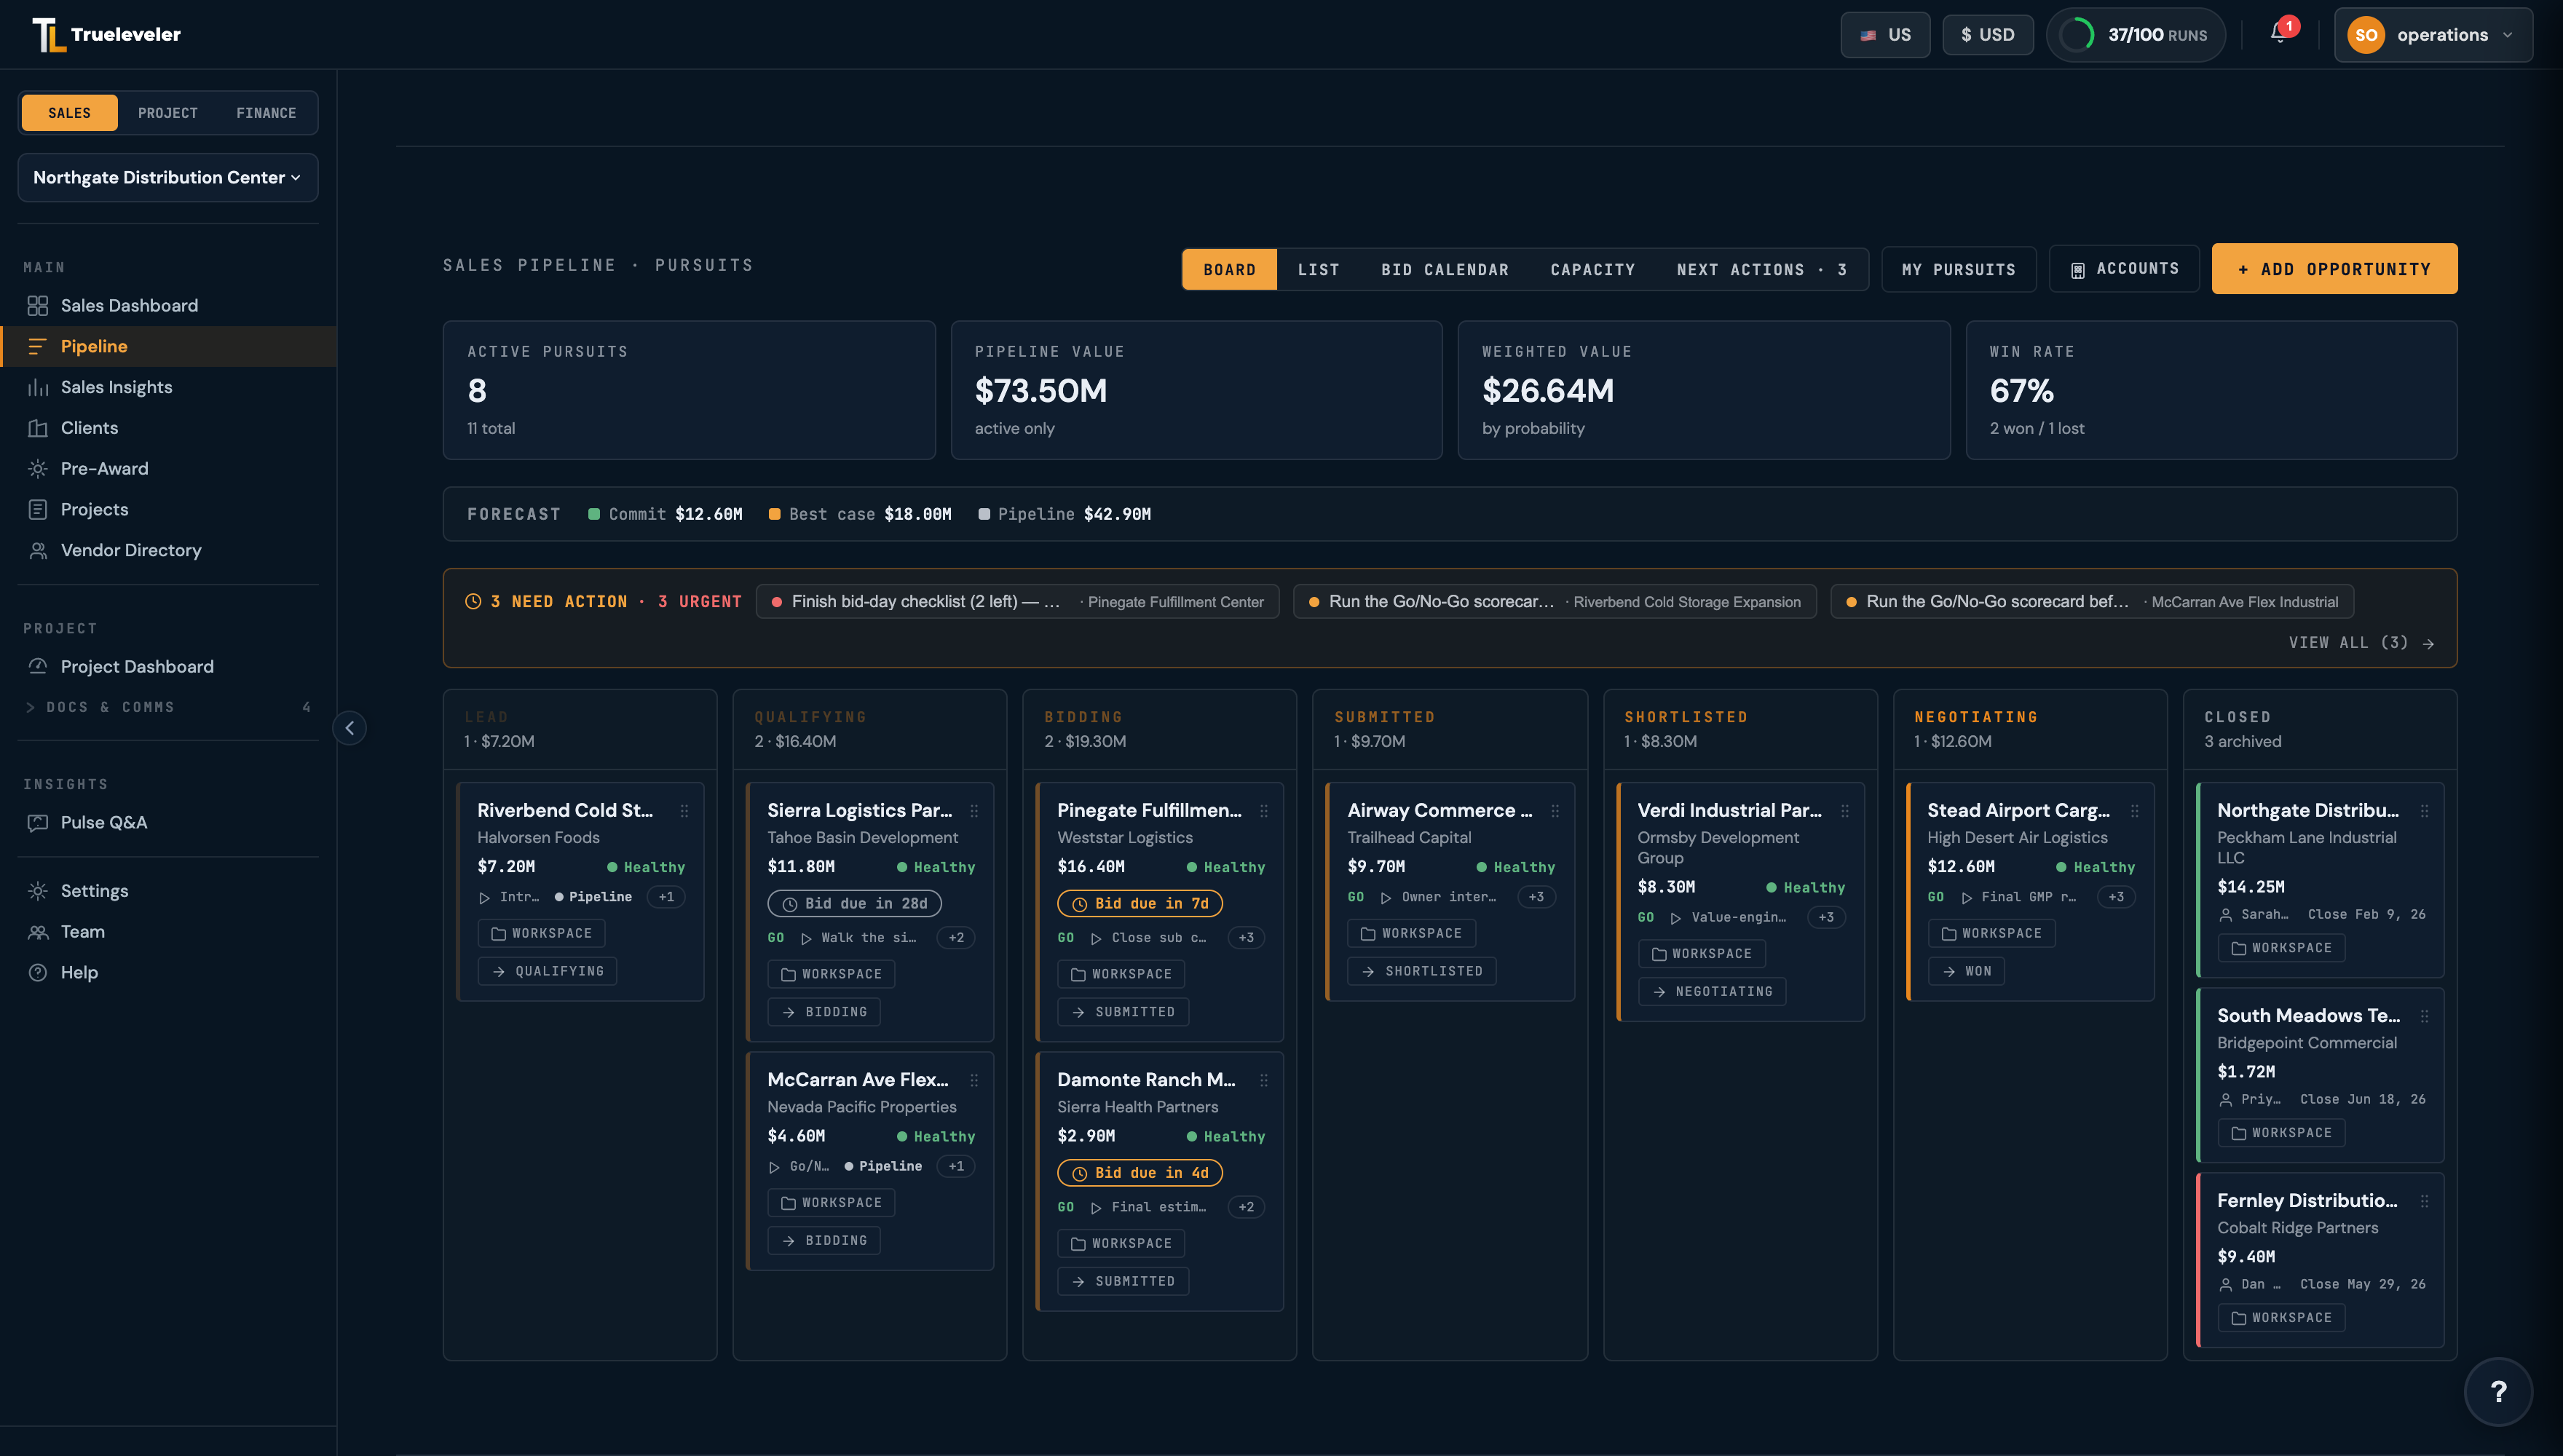Viewport: 2563px width, 1456px height.
Task: Open Northgate Distribution closed card
Action: [2320, 880]
